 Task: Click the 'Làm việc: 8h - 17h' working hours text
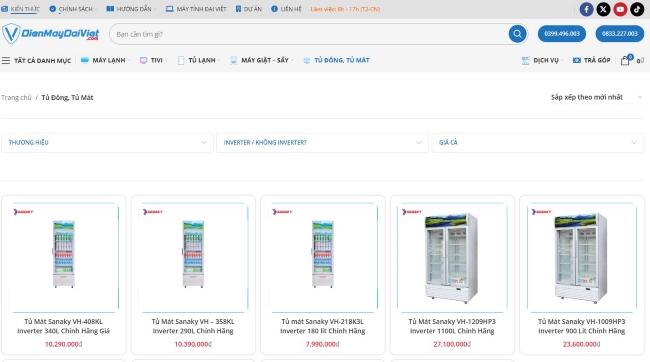tap(345, 9)
